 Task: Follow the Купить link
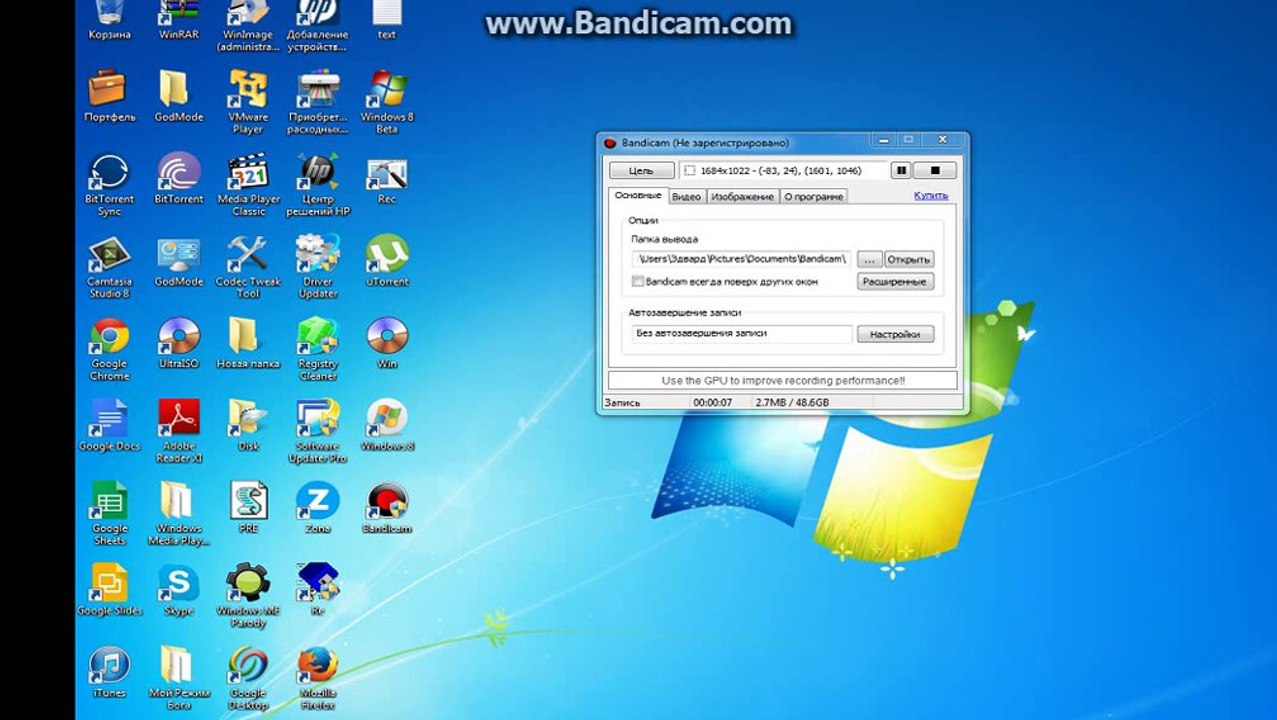pos(931,196)
